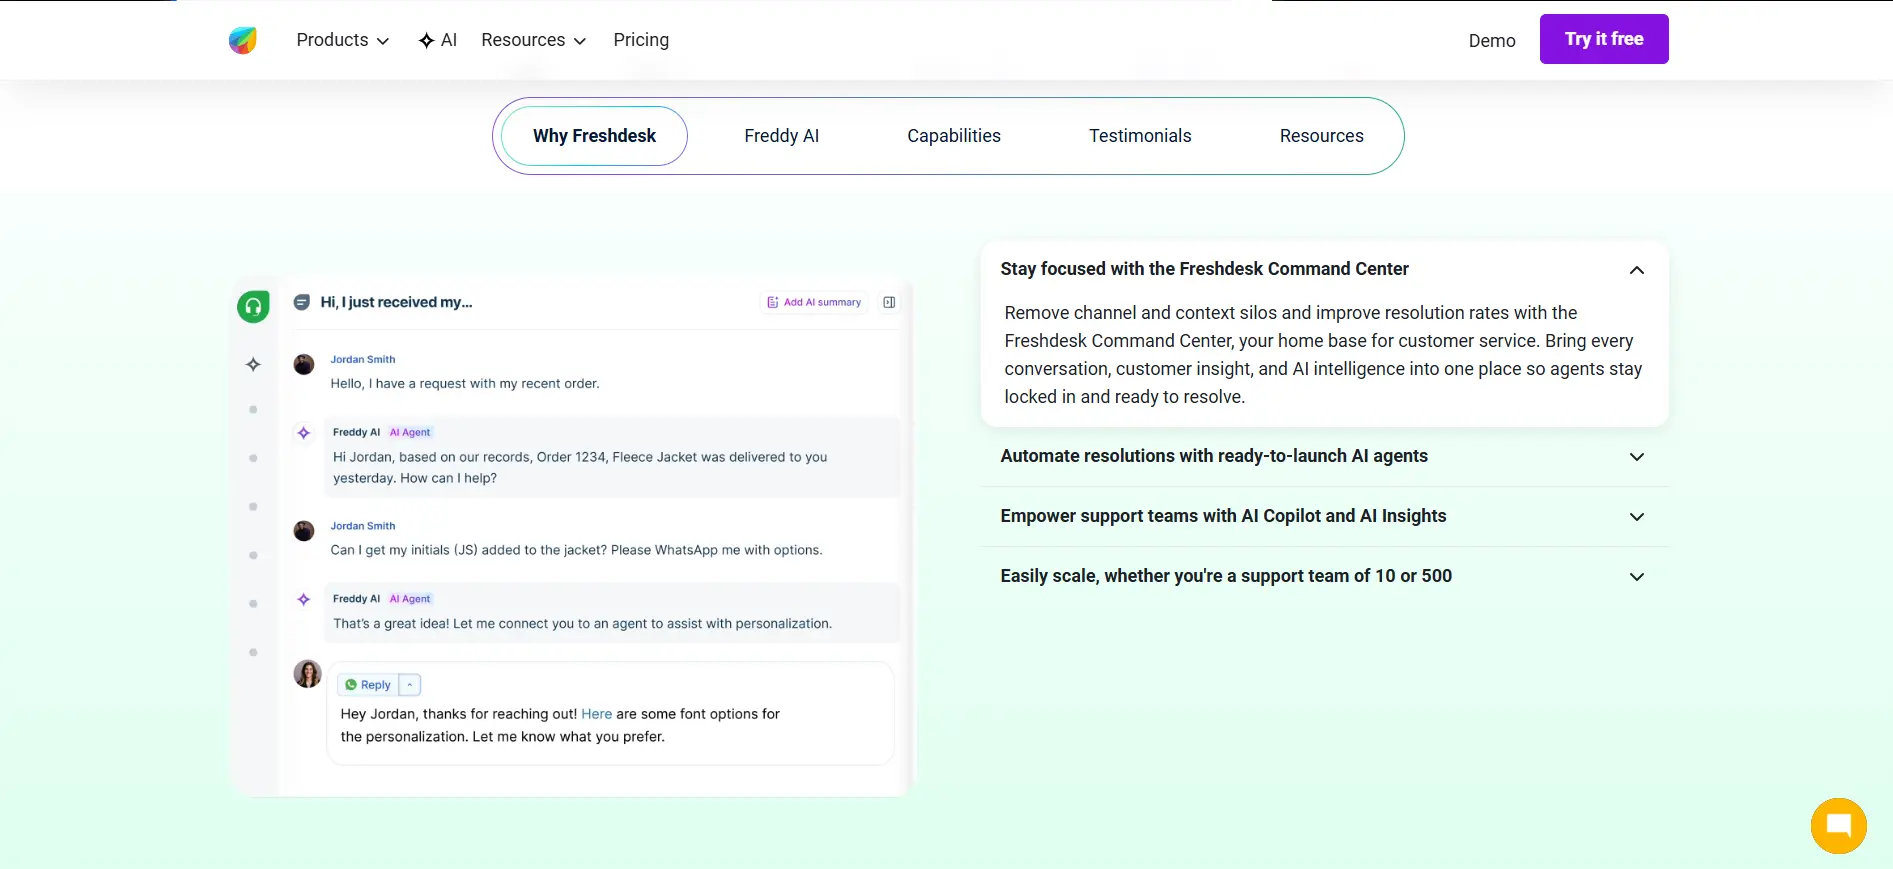Click the sparkle icon in mockup sidebar
This screenshot has width=1893, height=869.
[x=253, y=365]
